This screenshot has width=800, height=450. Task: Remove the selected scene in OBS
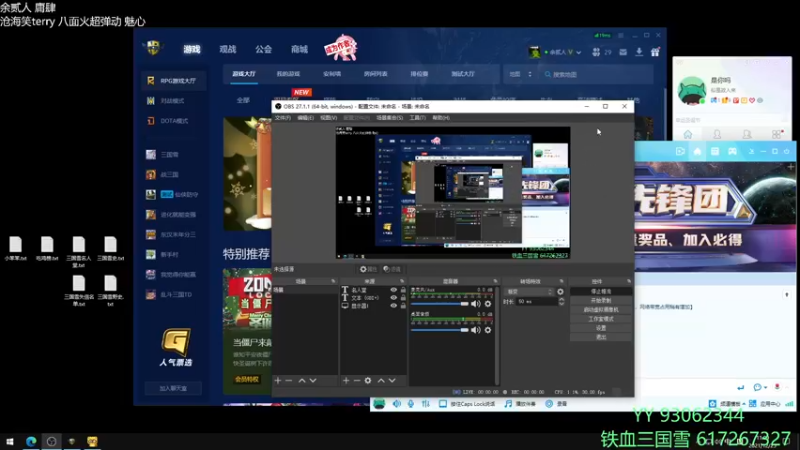(289, 381)
